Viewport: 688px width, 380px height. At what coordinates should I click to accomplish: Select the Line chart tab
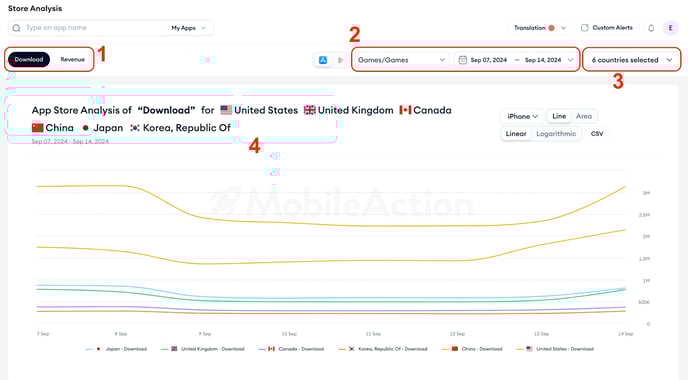[x=559, y=116]
